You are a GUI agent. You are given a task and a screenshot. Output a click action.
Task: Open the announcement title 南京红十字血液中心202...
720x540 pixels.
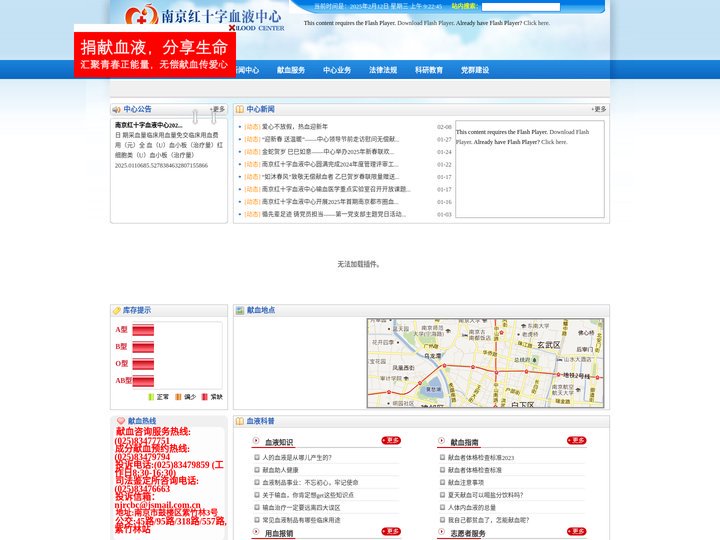click(148, 125)
